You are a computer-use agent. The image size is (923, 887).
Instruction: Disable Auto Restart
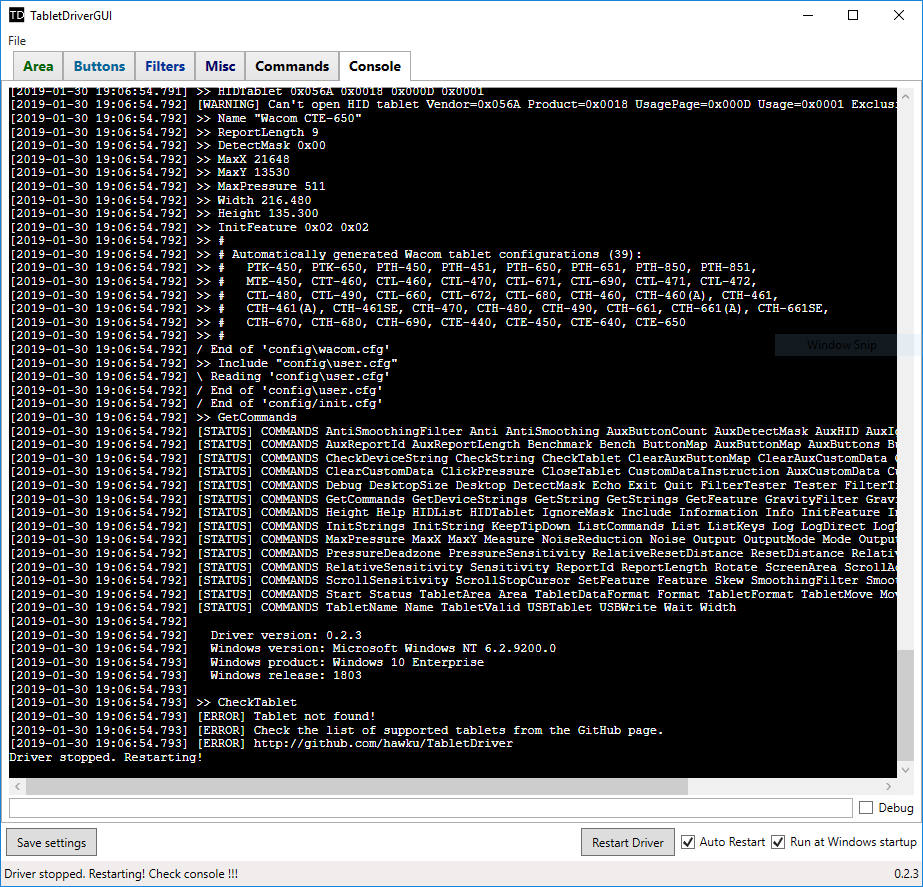click(x=688, y=842)
